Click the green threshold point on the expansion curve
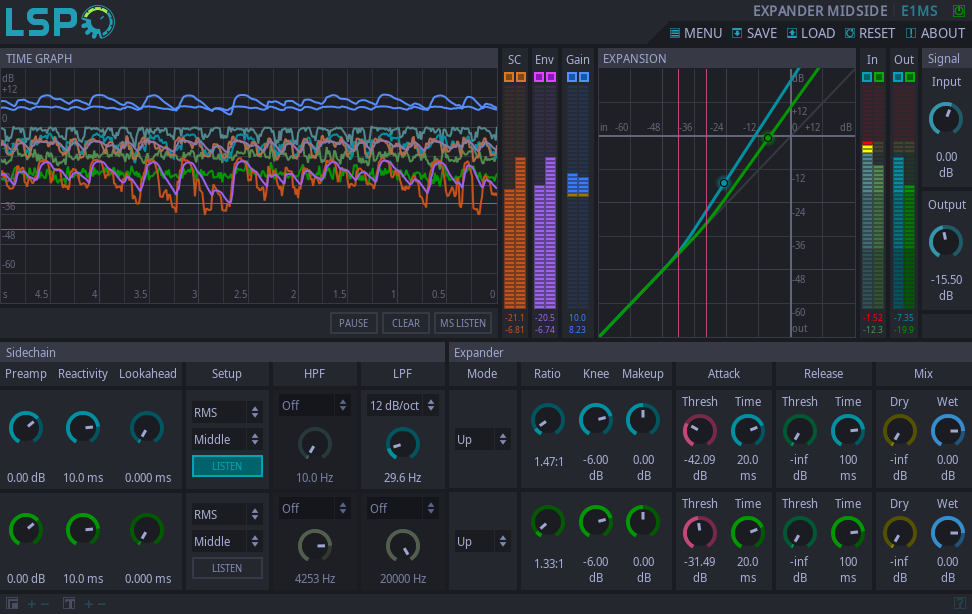Viewport: 972px width, 614px height. [x=767, y=138]
